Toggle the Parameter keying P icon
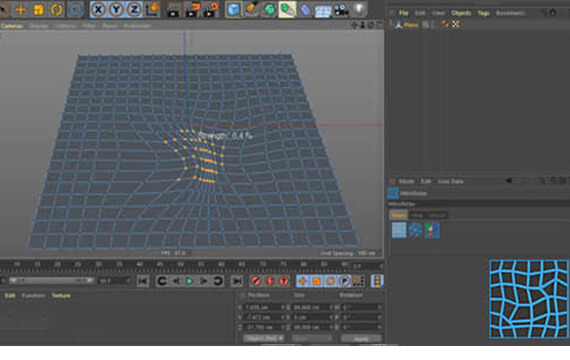Screen dimensions: 570x360 tap(344, 281)
